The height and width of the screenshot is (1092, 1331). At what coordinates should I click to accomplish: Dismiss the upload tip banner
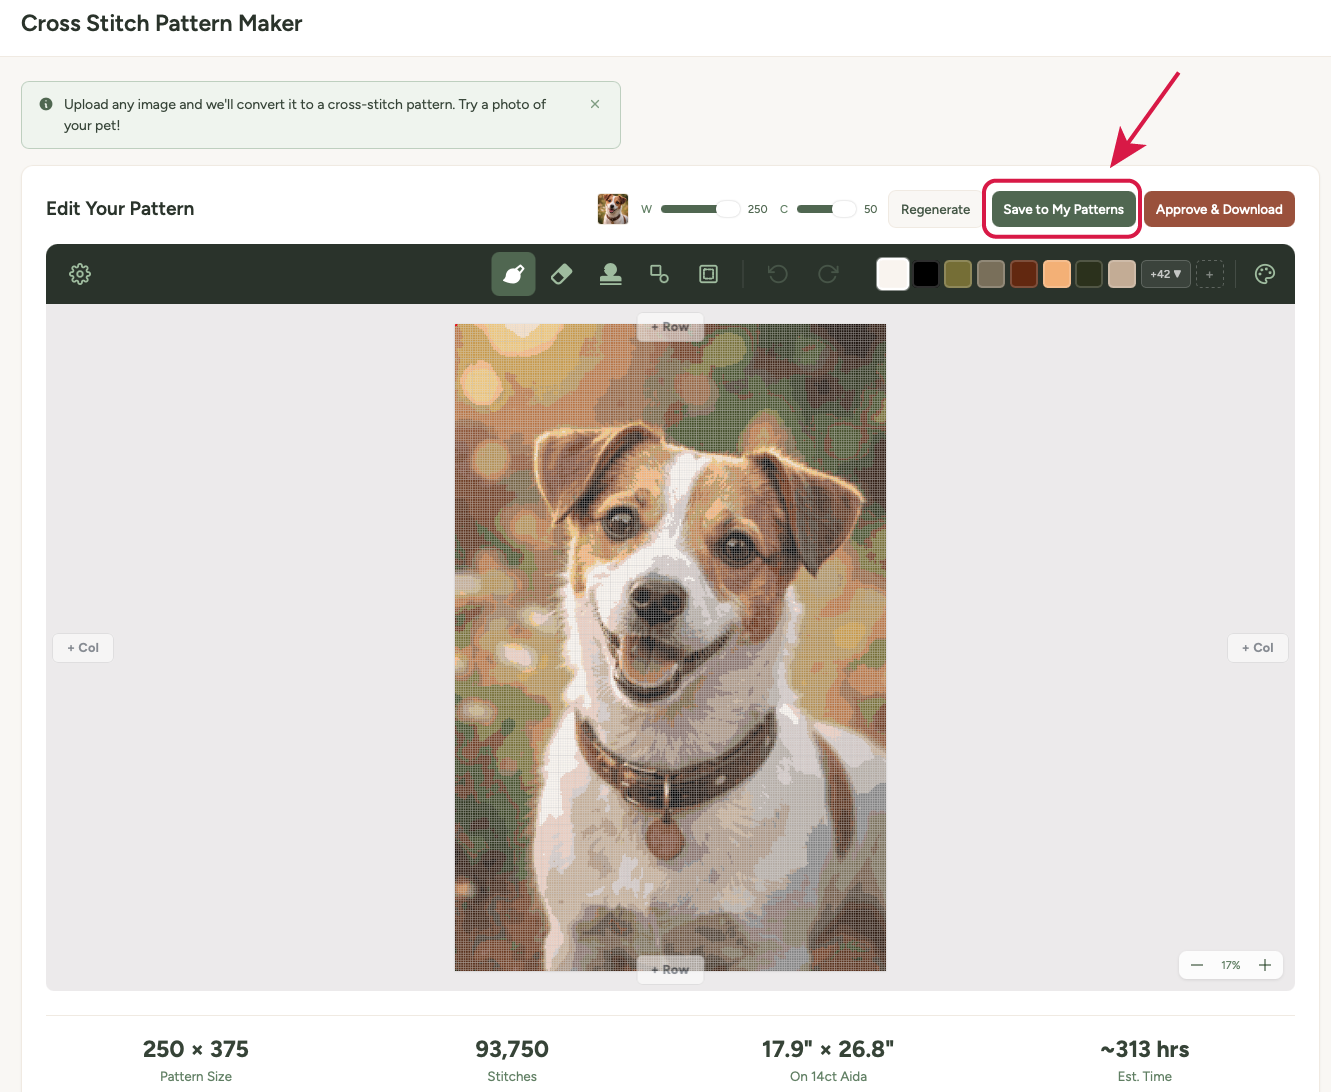point(594,103)
